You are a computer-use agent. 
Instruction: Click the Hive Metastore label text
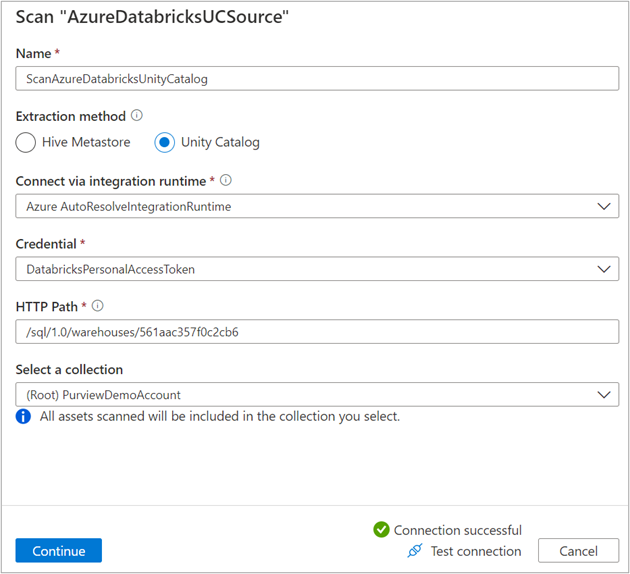tap(86, 142)
